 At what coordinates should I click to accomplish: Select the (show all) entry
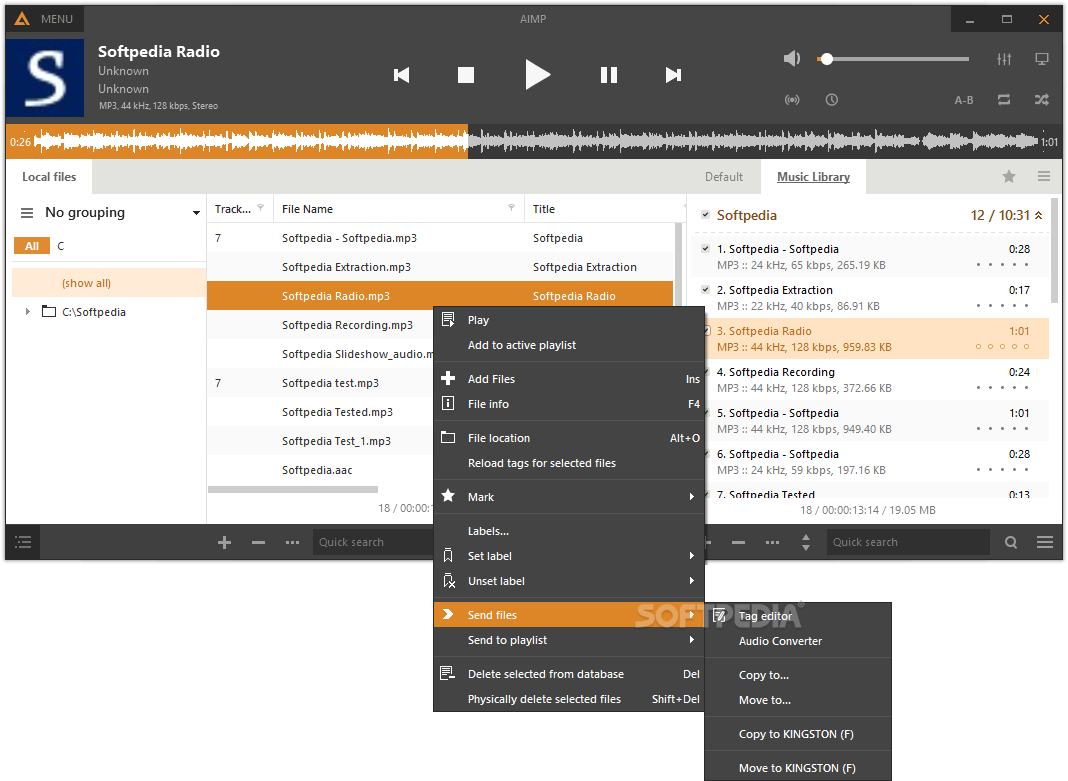(108, 283)
